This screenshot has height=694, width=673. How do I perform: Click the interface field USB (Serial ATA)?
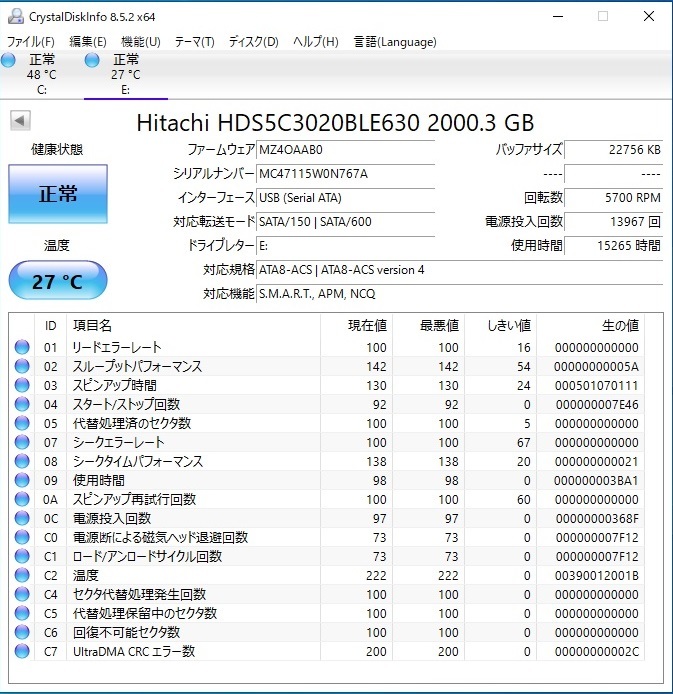coord(346,198)
